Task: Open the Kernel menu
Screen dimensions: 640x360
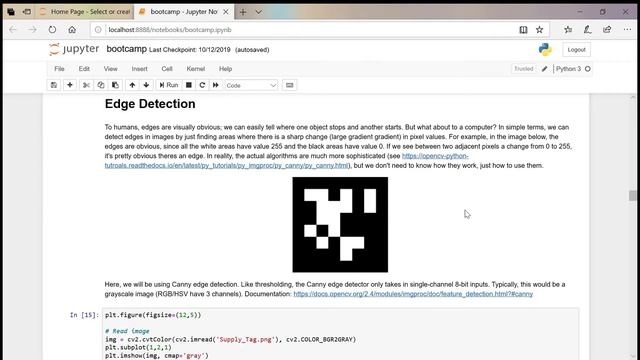Action: pyautogui.click(x=196, y=69)
